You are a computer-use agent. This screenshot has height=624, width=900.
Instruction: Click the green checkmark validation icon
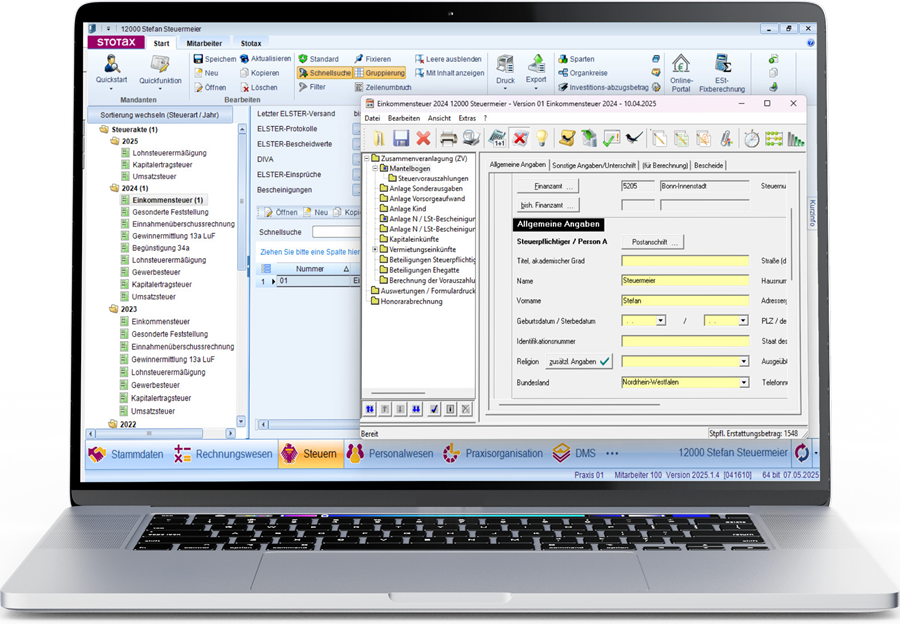(x=611, y=138)
